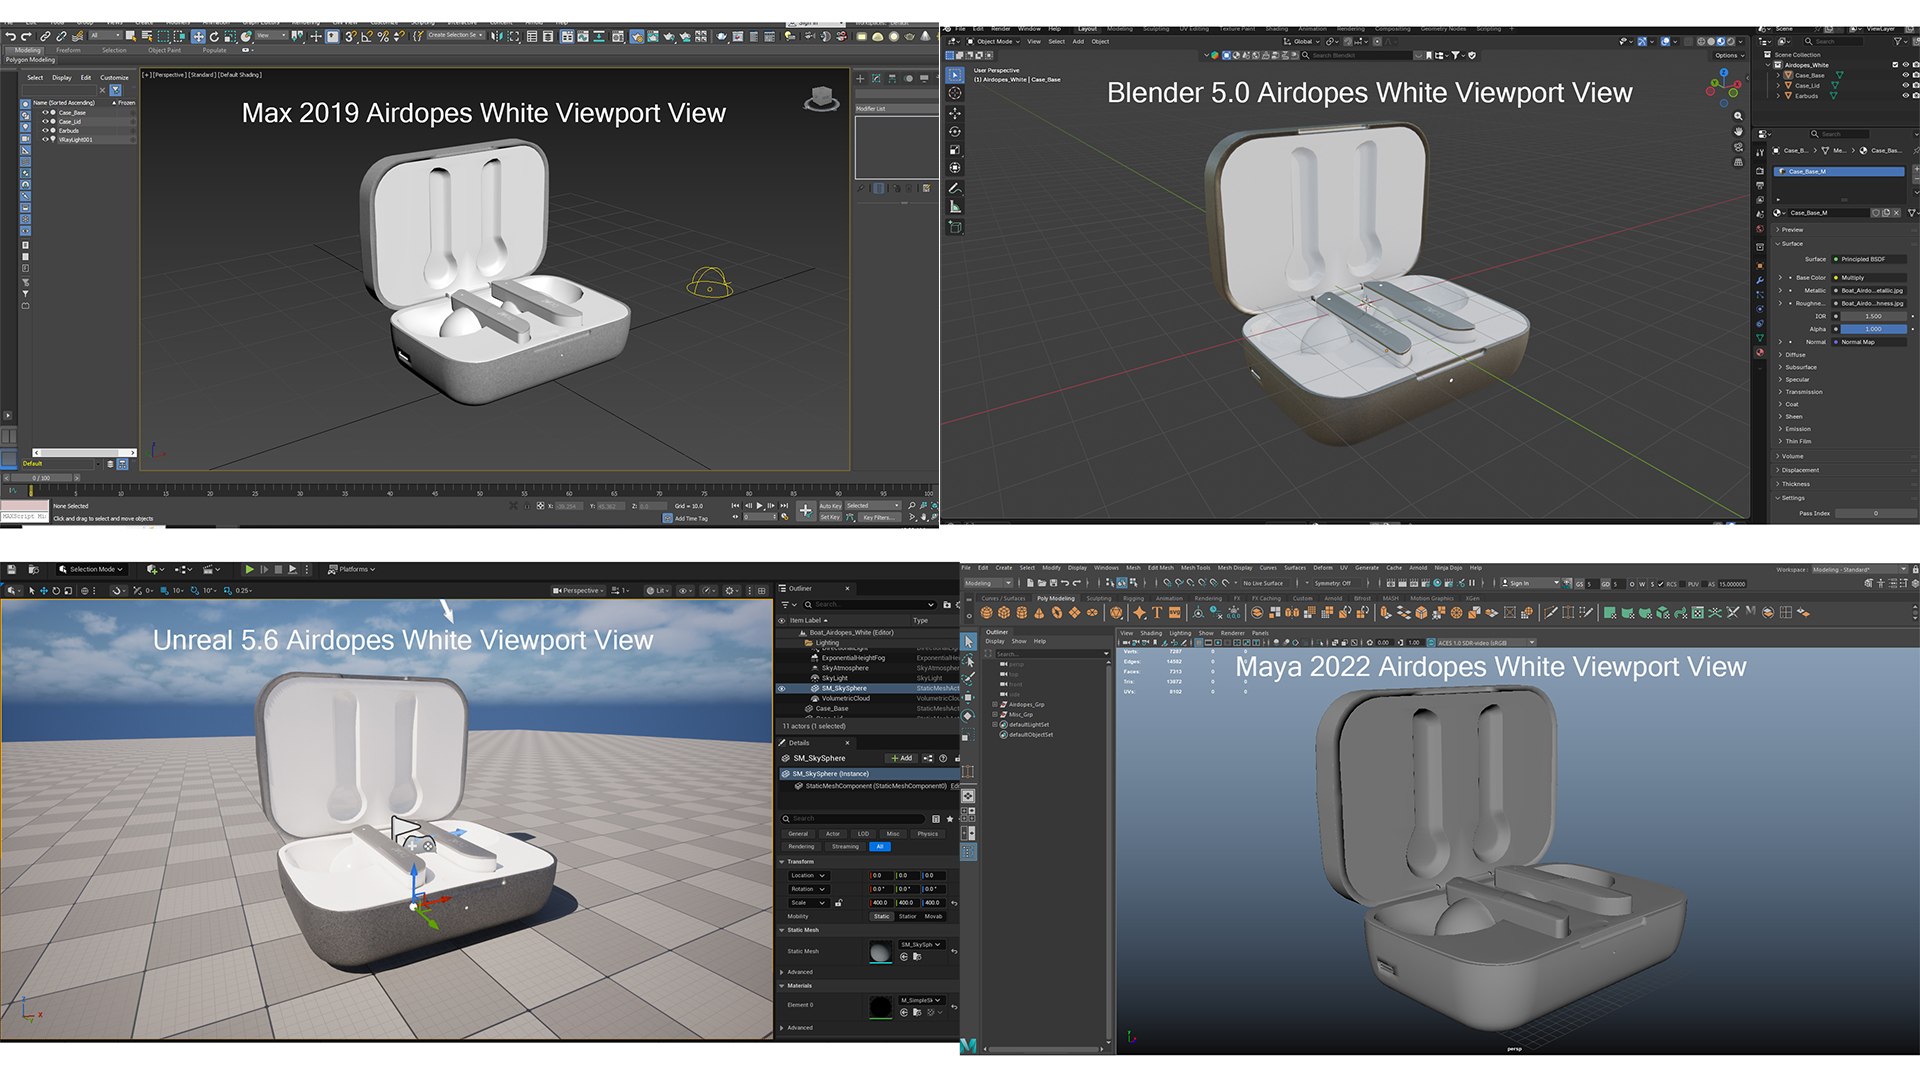Viewport: 1920px width, 1080px height.
Task: Click the text T icon on Maya shelf
Action: 1157,612
